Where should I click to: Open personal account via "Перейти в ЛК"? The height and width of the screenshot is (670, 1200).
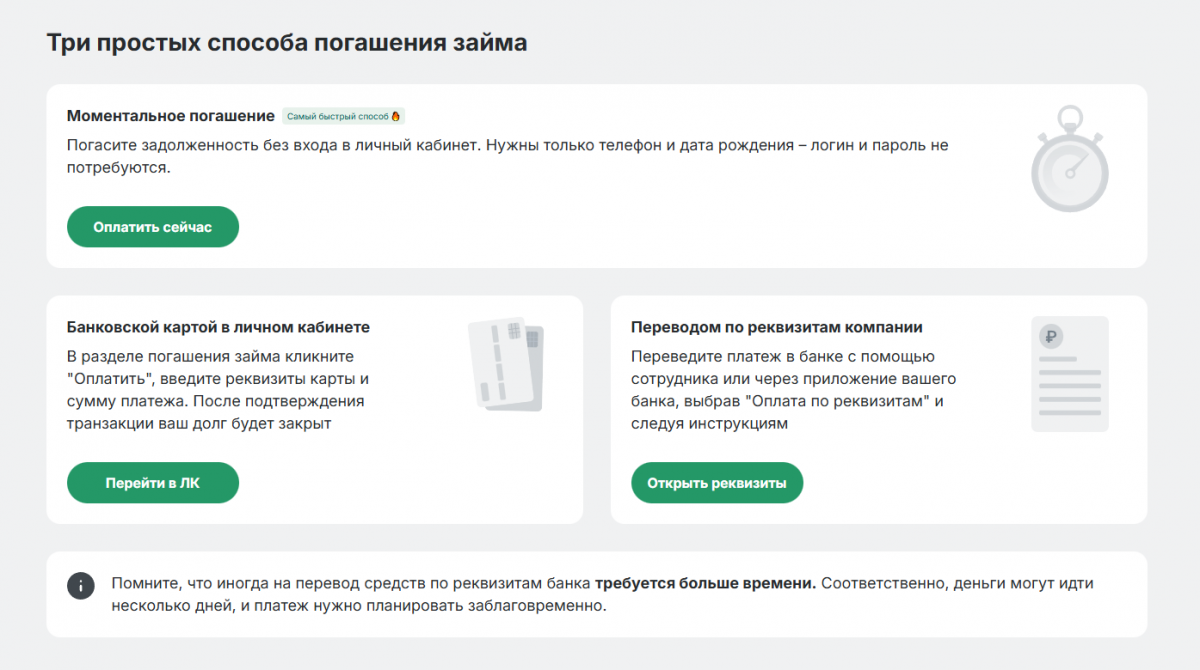pyautogui.click(x=153, y=483)
